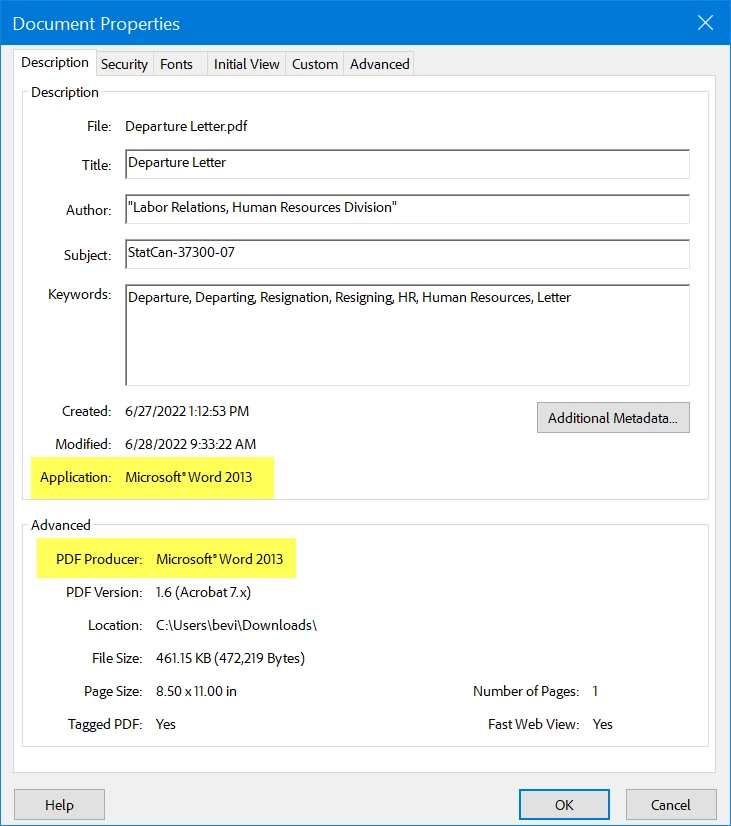This screenshot has width=731, height=826.
Task: Click the PDF Producer value Microsoft Word 2013
Action: (x=220, y=559)
